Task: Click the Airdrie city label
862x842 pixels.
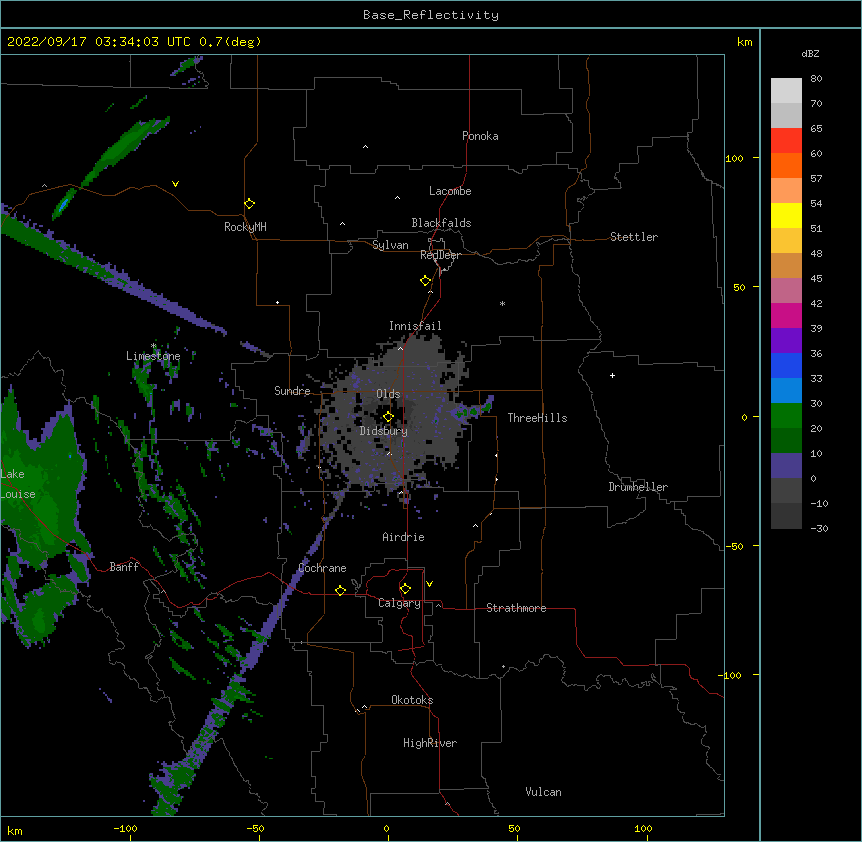Action: click(x=403, y=537)
